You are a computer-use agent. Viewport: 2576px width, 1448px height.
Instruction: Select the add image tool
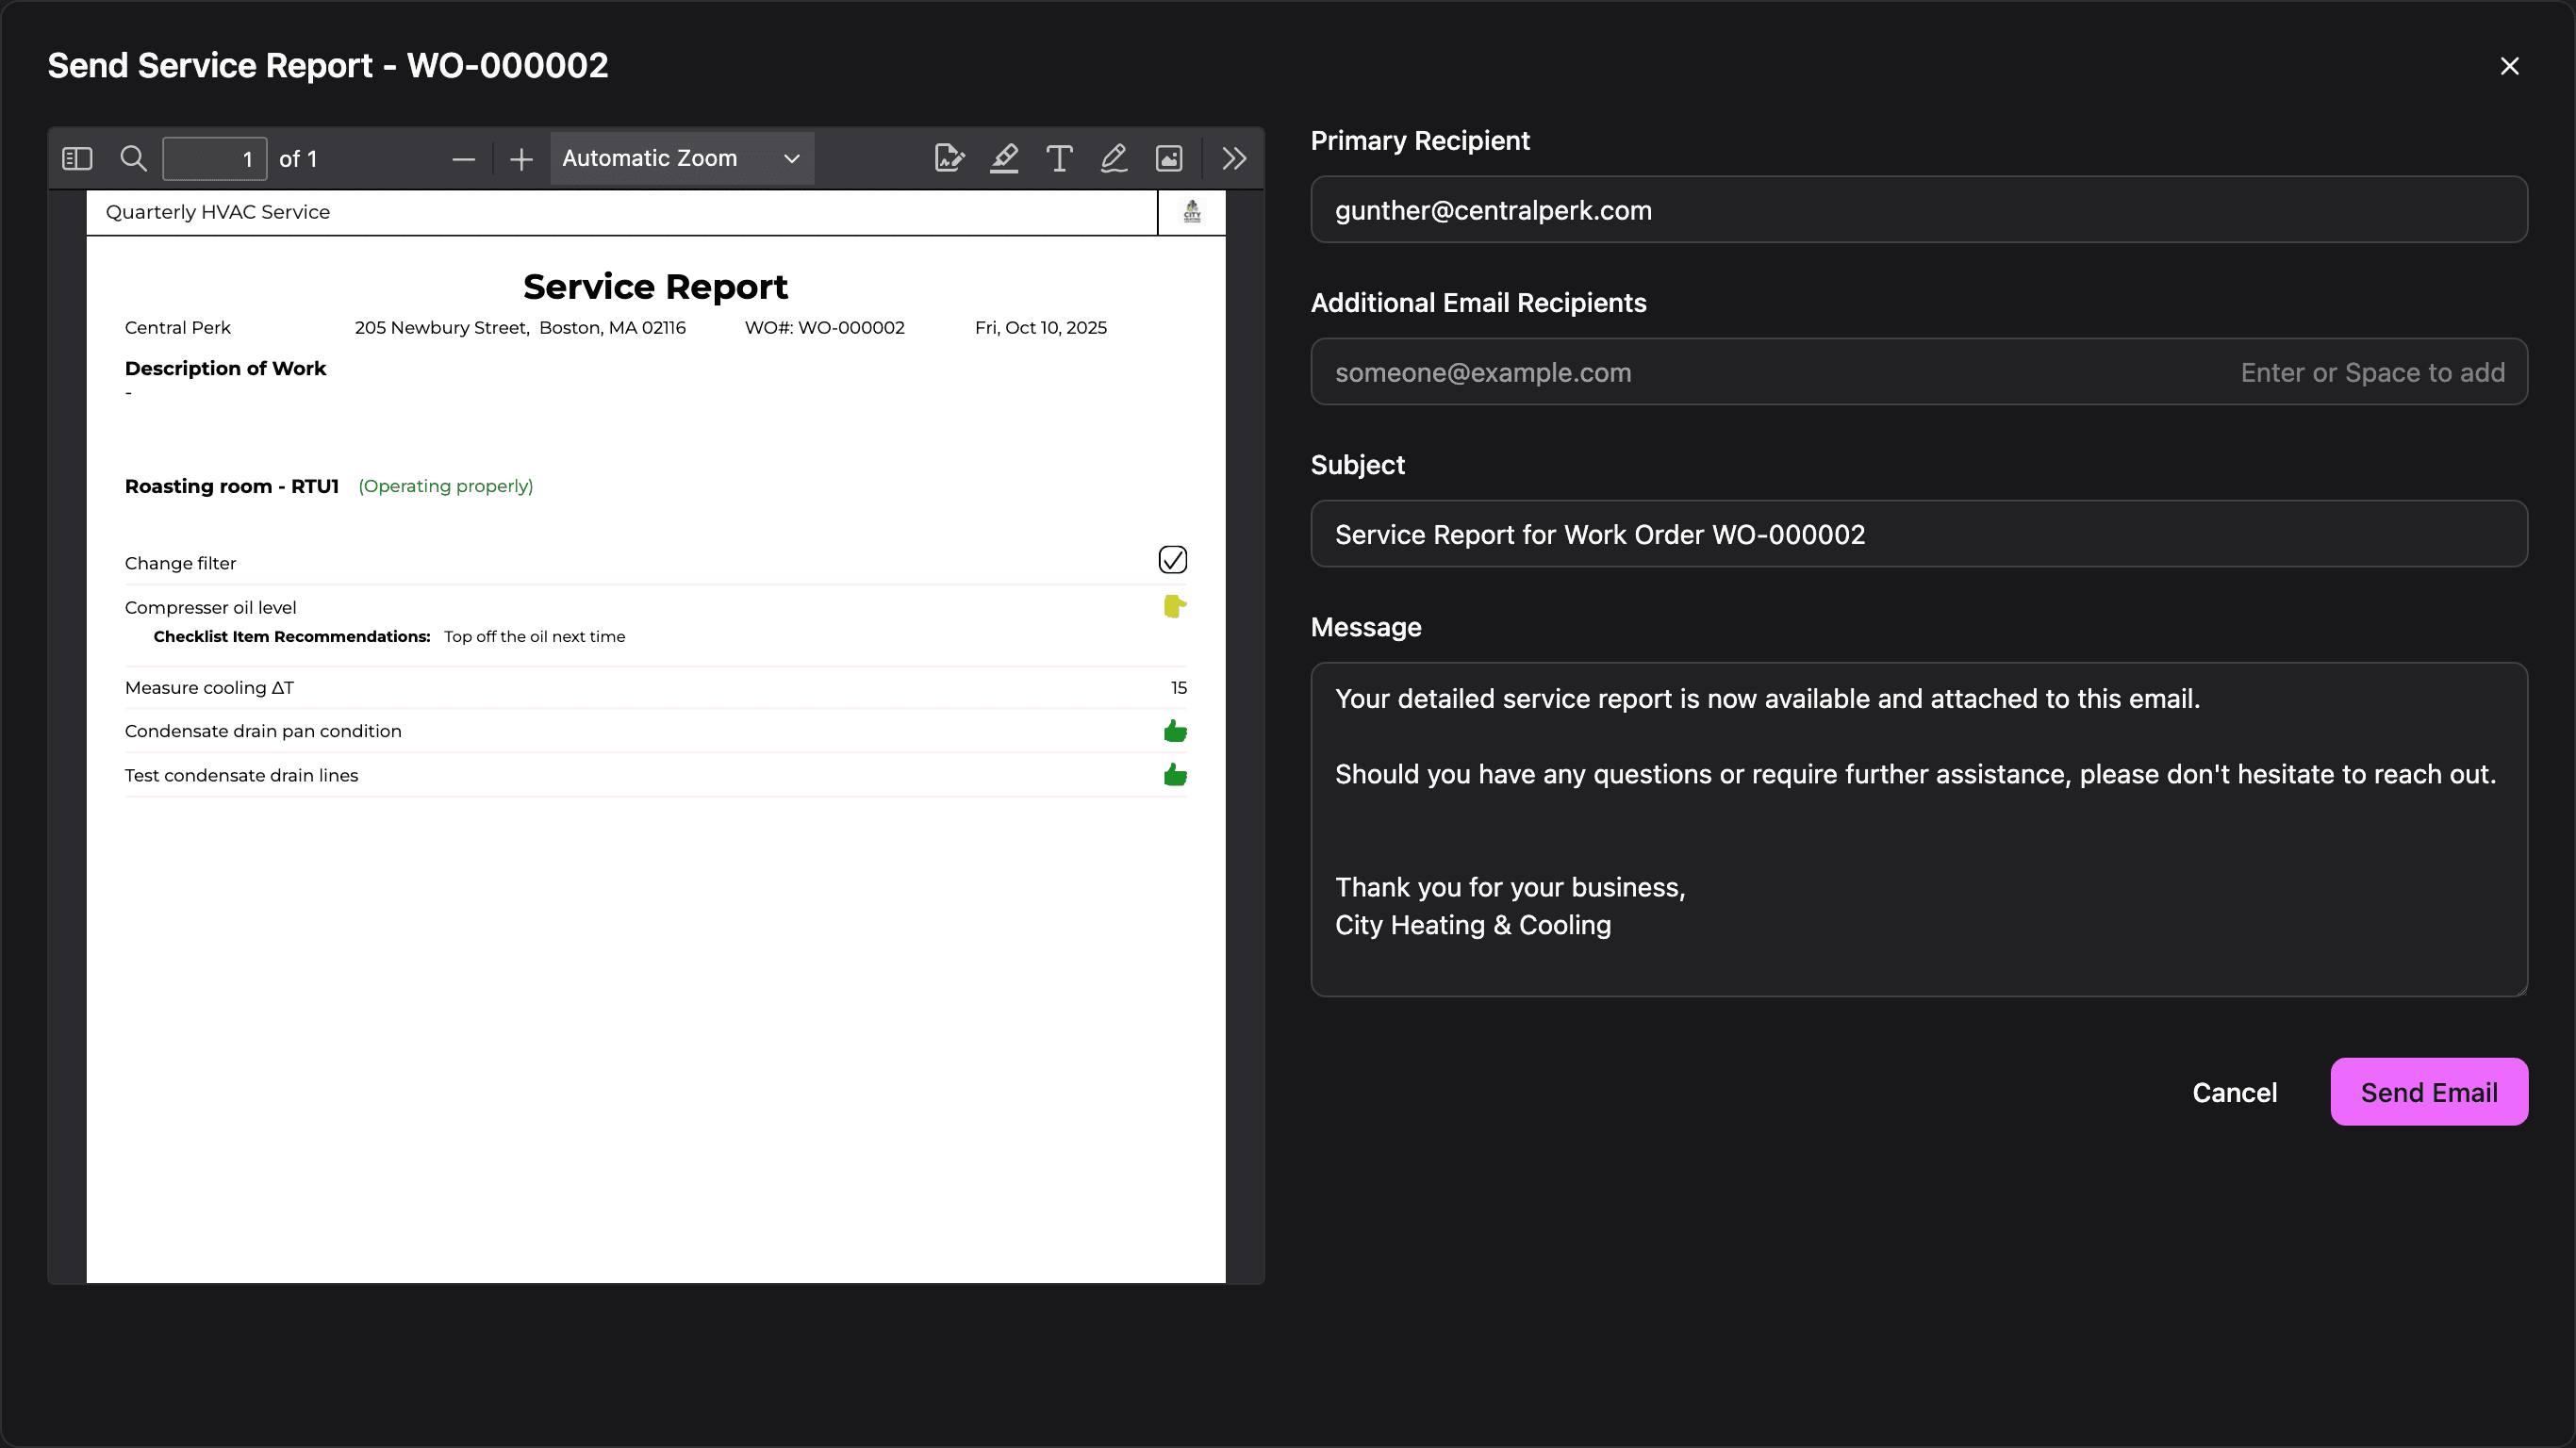1169,159
